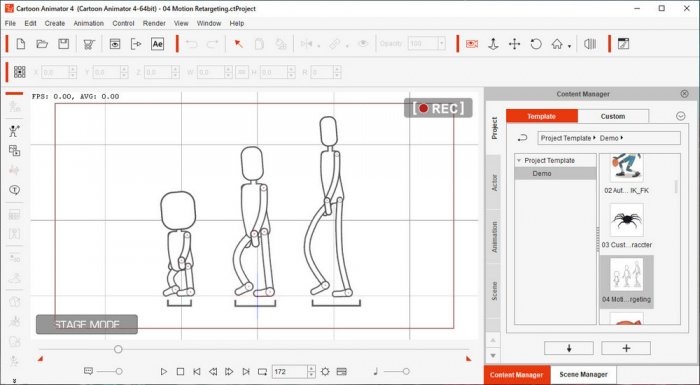Click the left sidebar layered squares icon
Viewport: 700px width, 385px height.
(x=14, y=151)
